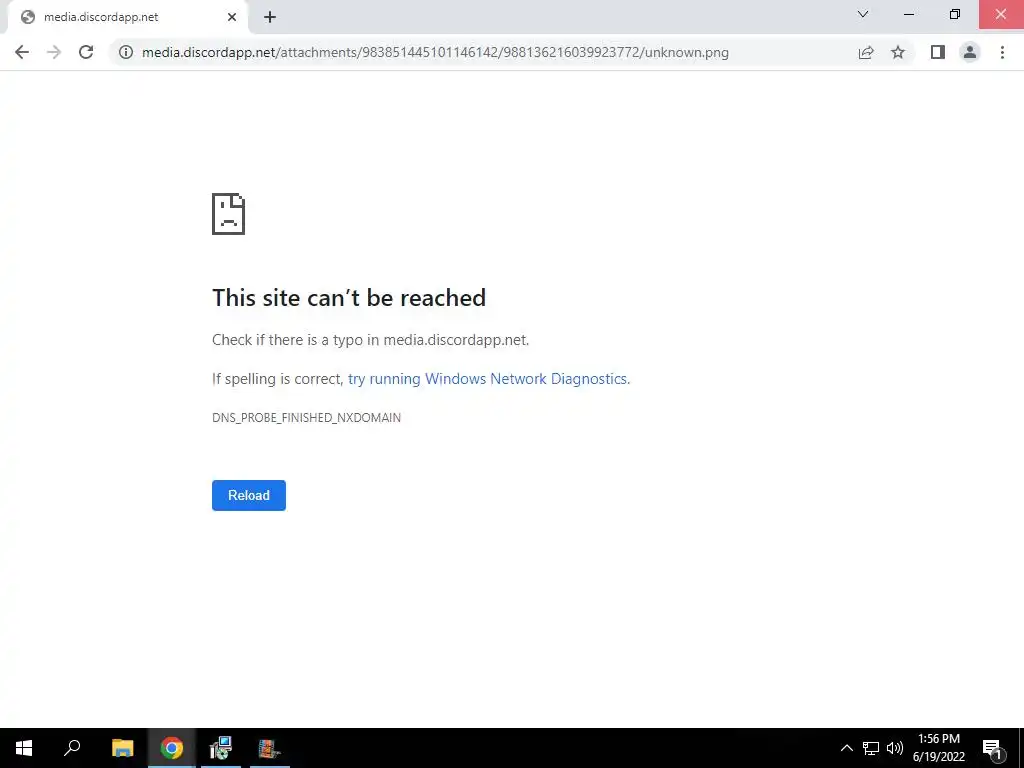The height and width of the screenshot is (768, 1024).
Task: Go back using the browser back arrow
Action: pos(22,52)
